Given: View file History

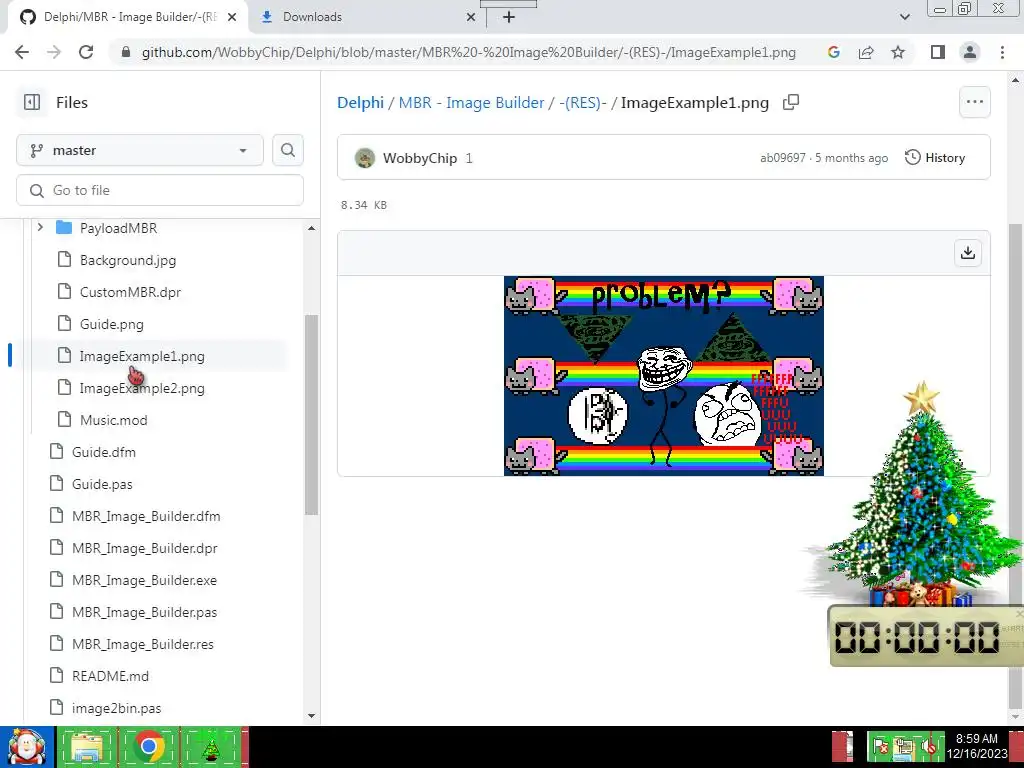Looking at the screenshot, I should (x=935, y=157).
